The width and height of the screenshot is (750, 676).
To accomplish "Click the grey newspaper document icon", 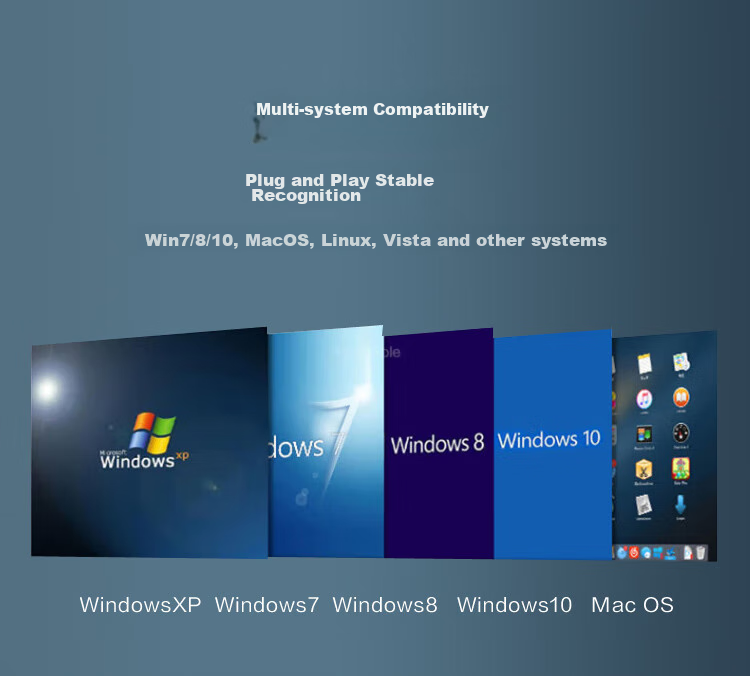I will coord(644,505).
